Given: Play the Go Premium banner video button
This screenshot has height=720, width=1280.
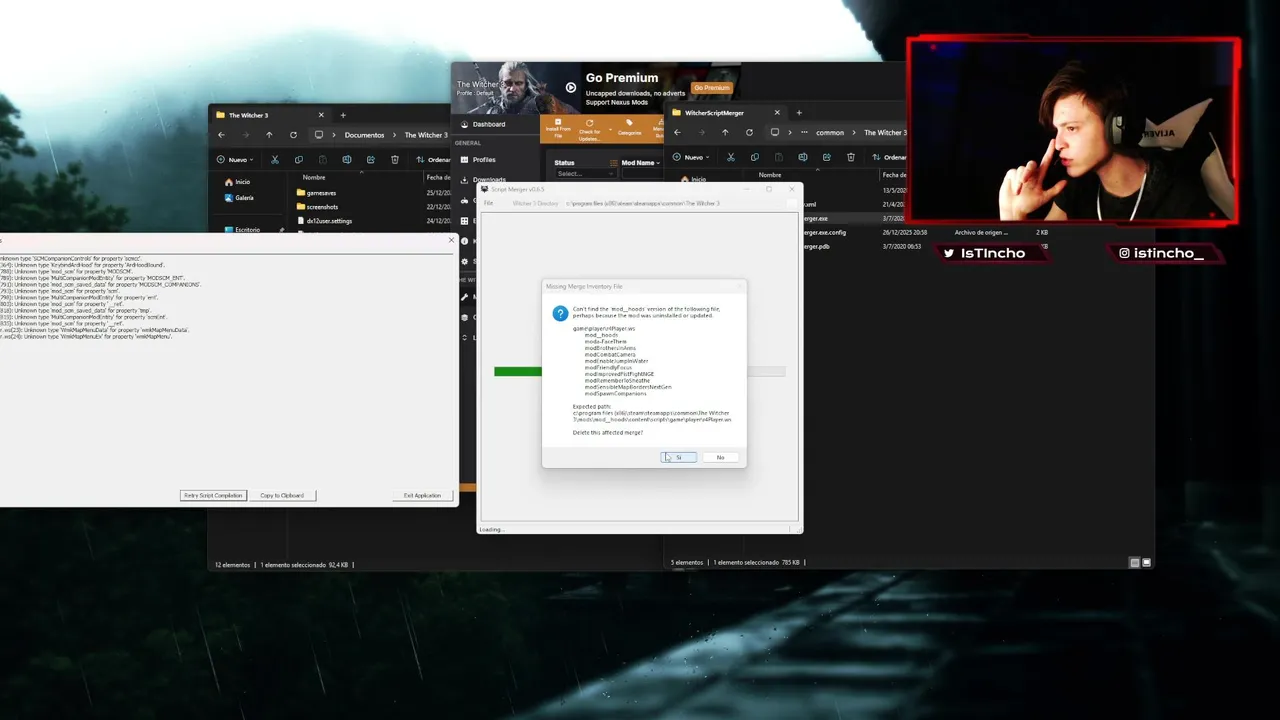Looking at the screenshot, I should 571,87.
